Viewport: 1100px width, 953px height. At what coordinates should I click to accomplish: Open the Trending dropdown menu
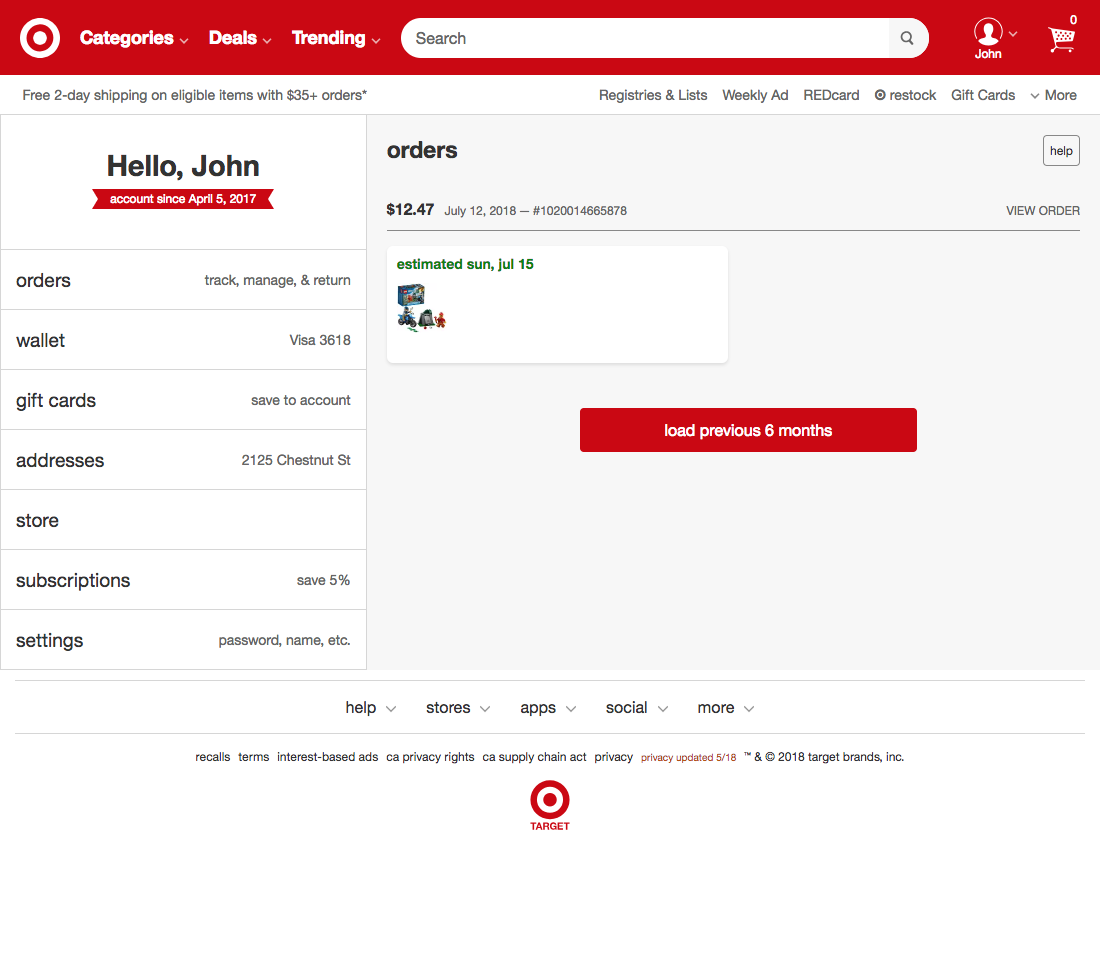click(328, 37)
